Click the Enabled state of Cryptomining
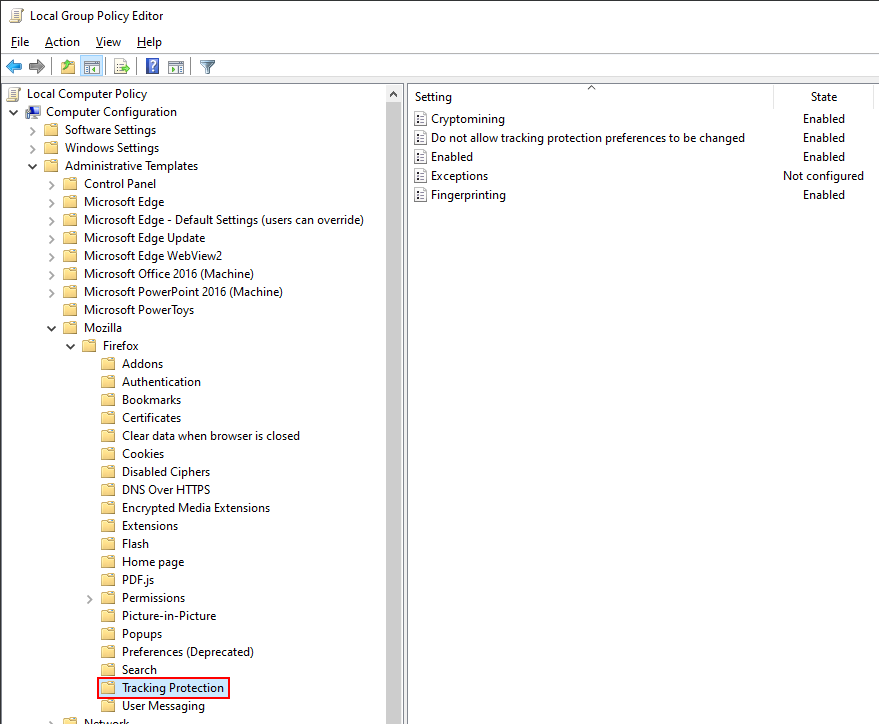 (824, 119)
